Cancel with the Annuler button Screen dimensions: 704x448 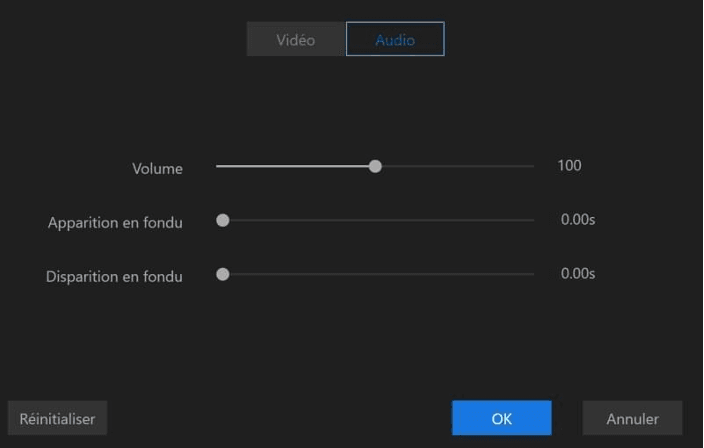(632, 418)
